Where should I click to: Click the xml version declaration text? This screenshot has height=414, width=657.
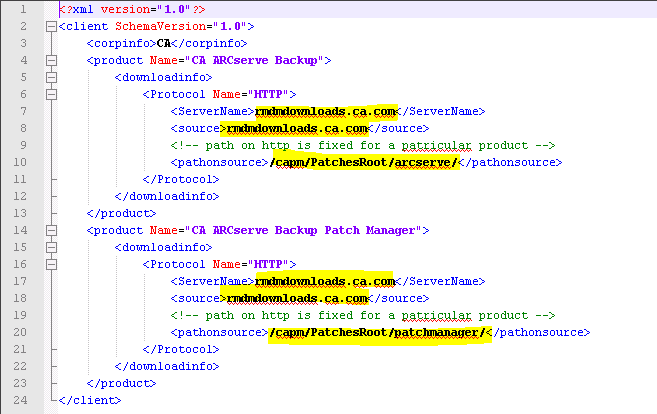[132, 10]
